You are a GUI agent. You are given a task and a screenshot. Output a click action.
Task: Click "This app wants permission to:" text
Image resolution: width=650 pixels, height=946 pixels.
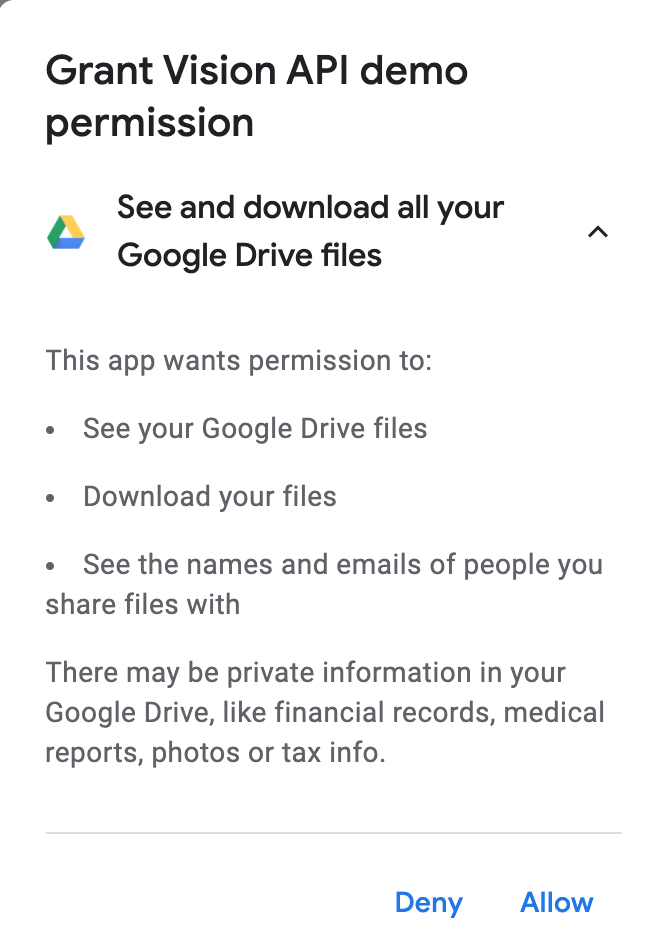tap(238, 360)
